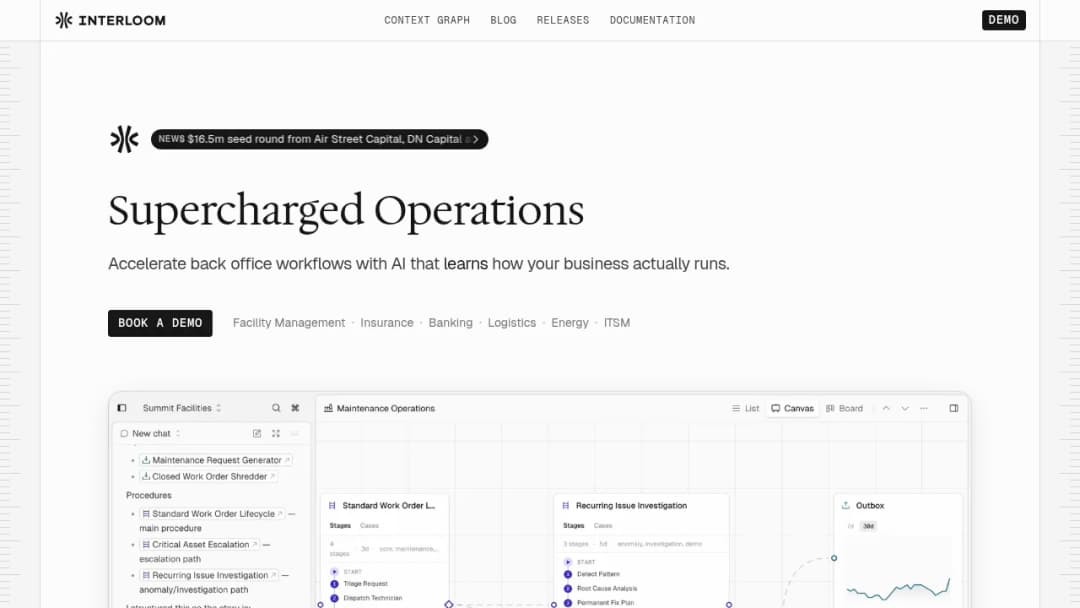Open chat panel more options menu
This screenshot has height=608, width=1080.
point(295,433)
